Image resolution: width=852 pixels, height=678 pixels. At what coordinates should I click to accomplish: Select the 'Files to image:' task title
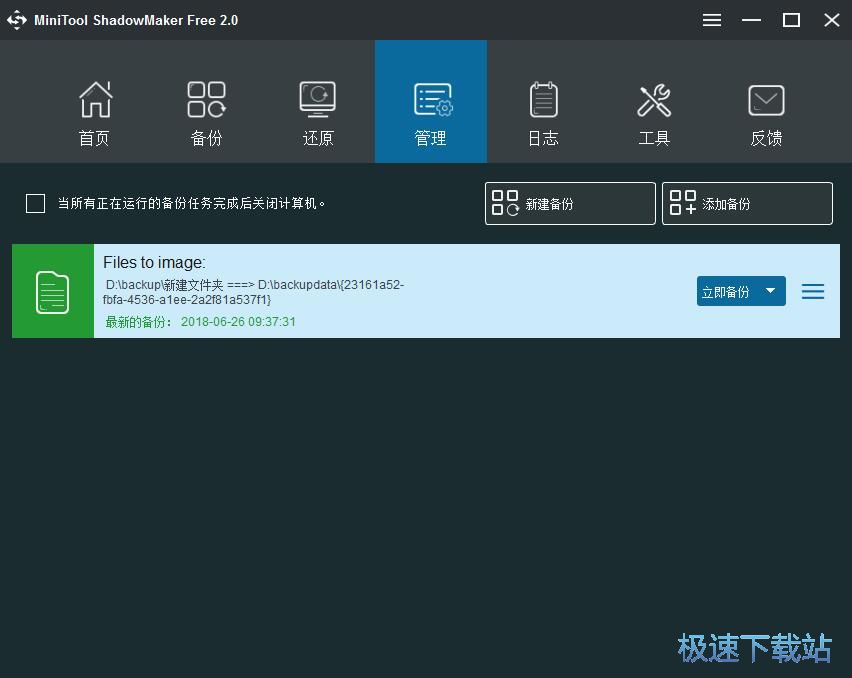[x=154, y=262]
